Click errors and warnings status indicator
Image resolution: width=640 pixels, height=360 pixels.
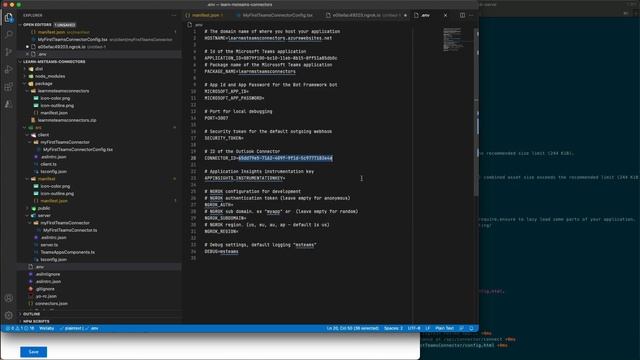(20, 328)
